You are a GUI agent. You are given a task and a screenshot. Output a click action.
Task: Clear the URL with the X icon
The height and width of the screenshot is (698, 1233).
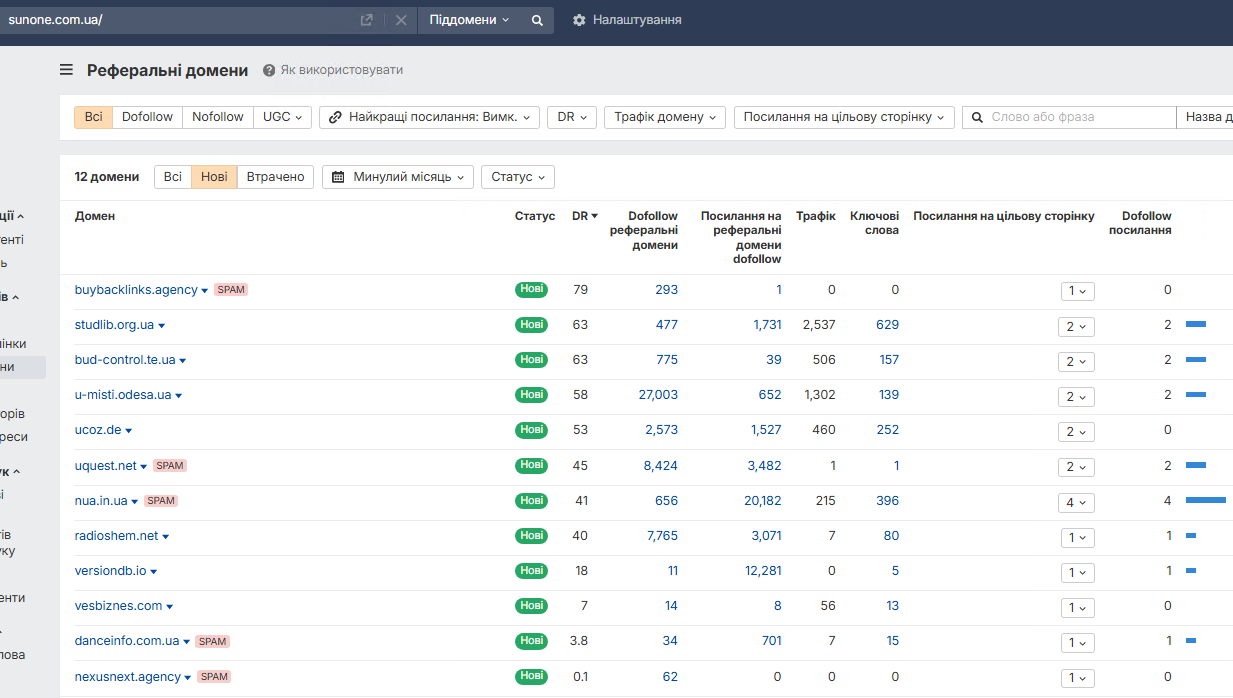(401, 20)
